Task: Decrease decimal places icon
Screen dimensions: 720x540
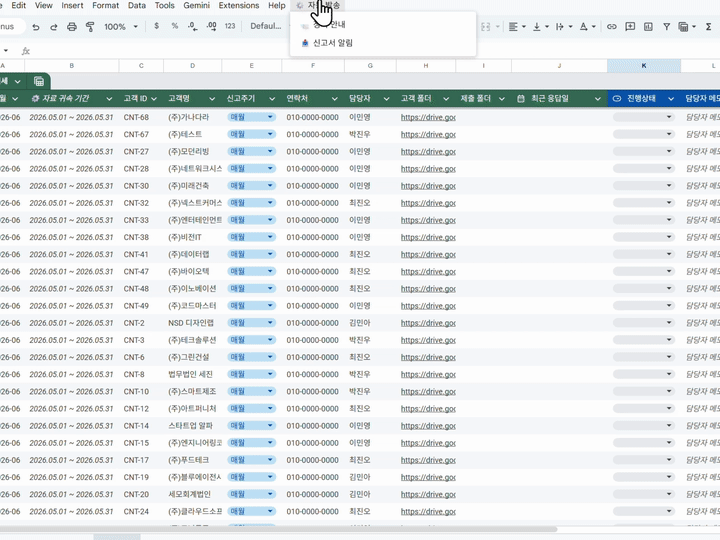Action: [193, 26]
